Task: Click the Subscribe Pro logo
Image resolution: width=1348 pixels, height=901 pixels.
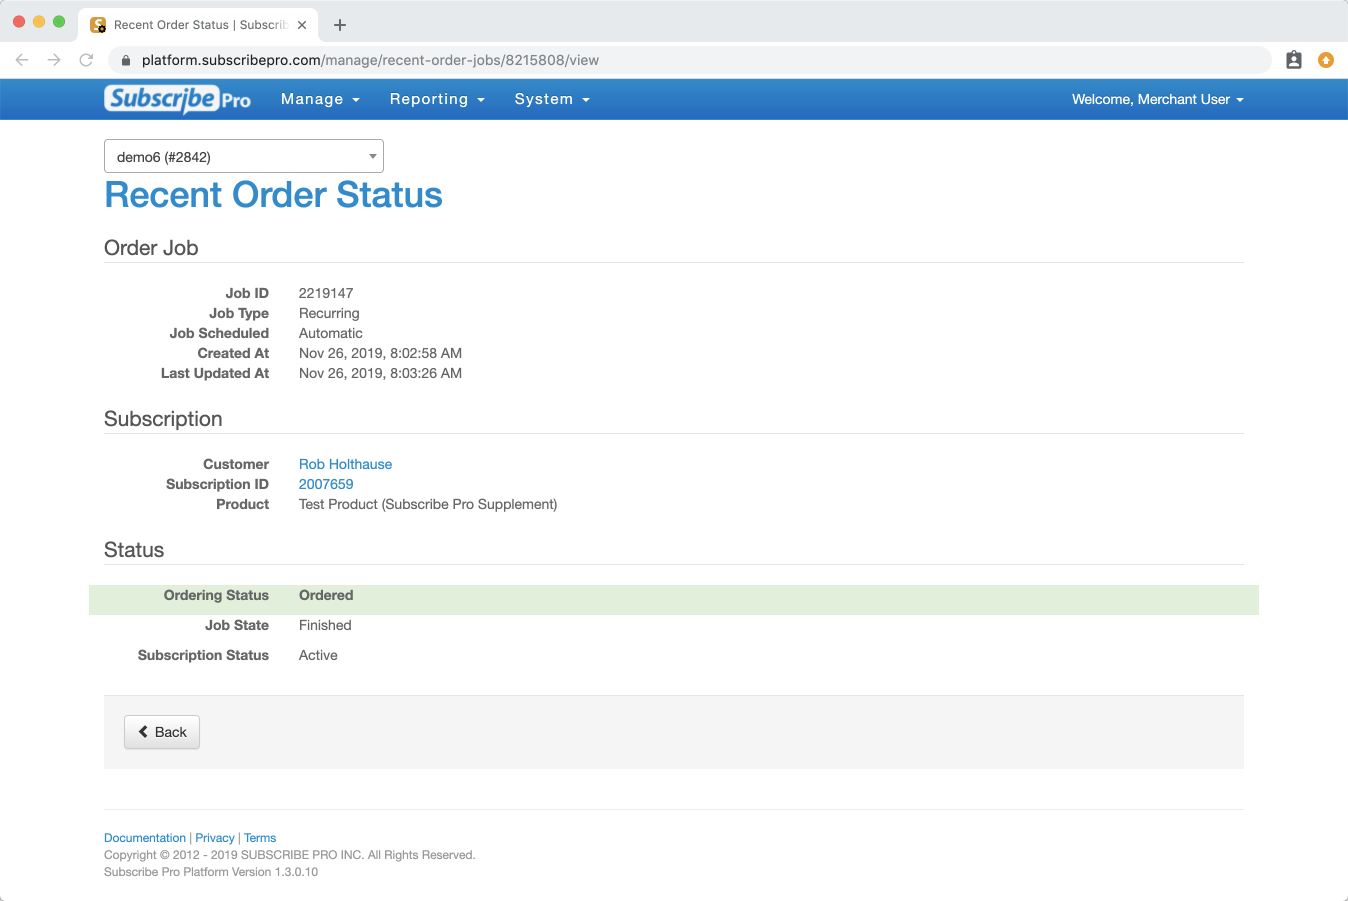Action: click(177, 99)
